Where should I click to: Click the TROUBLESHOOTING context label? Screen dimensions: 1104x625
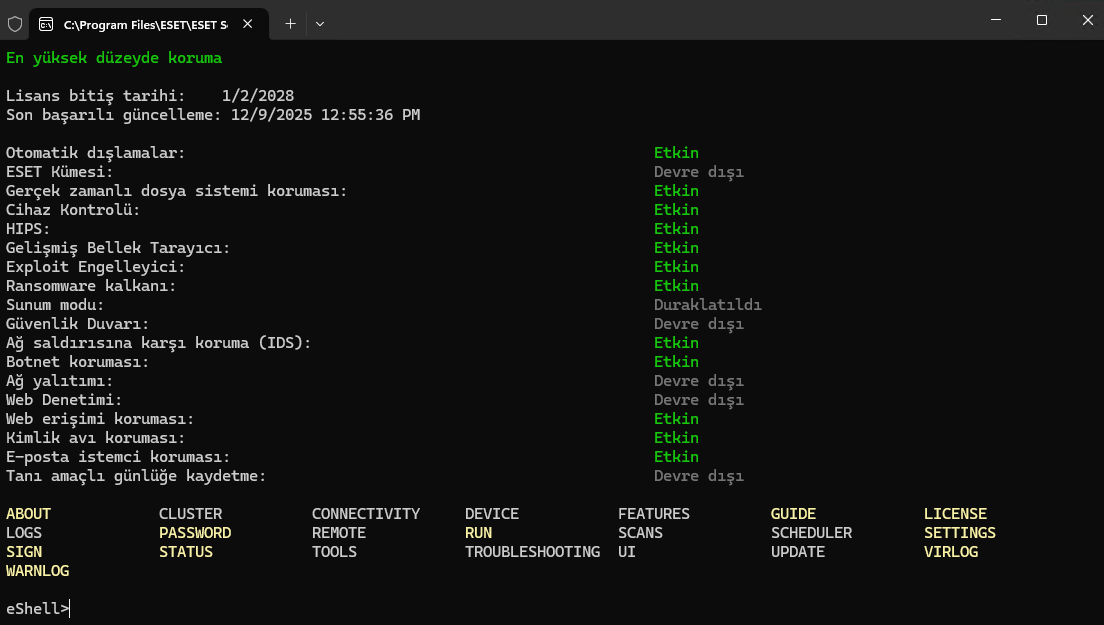[x=532, y=552]
